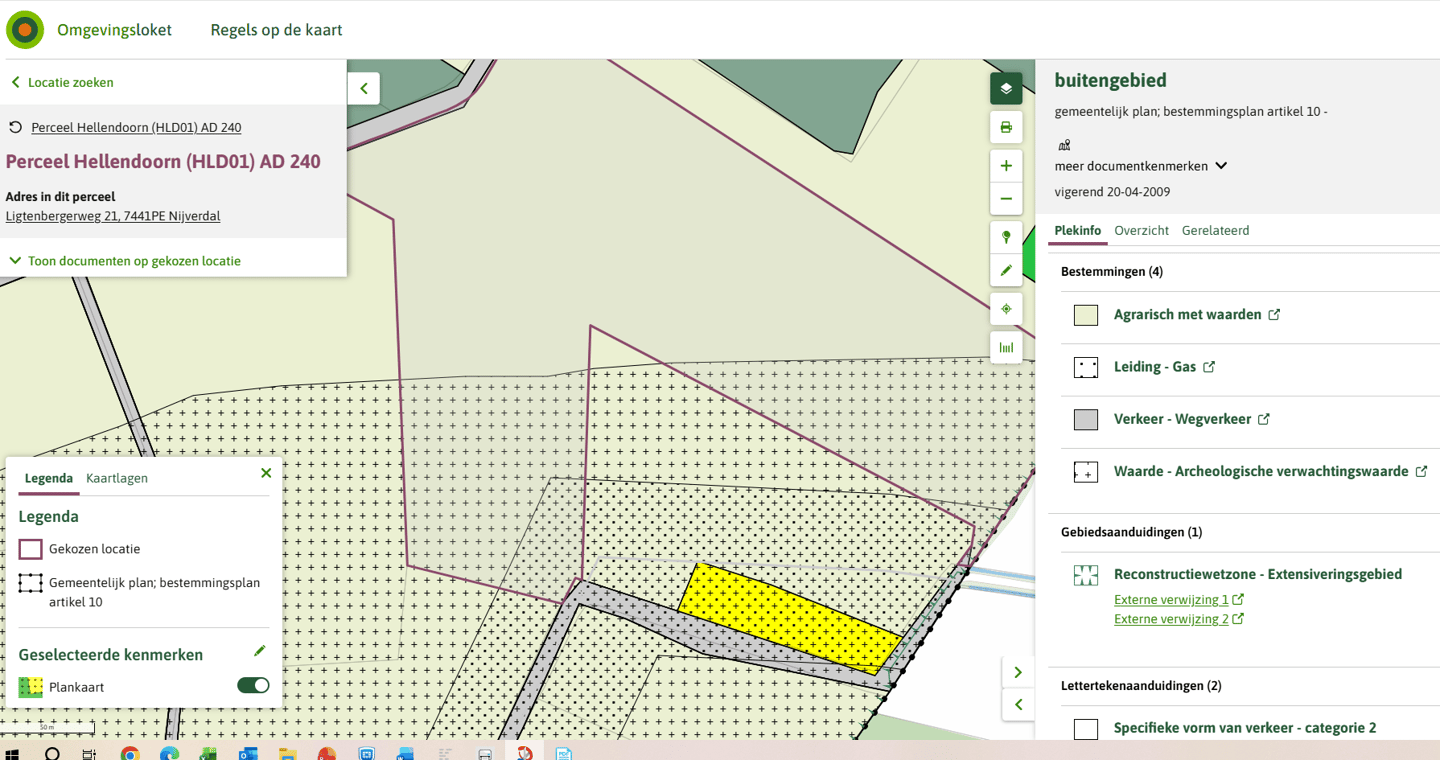Click the locate-me crosshair icon

point(1006,309)
